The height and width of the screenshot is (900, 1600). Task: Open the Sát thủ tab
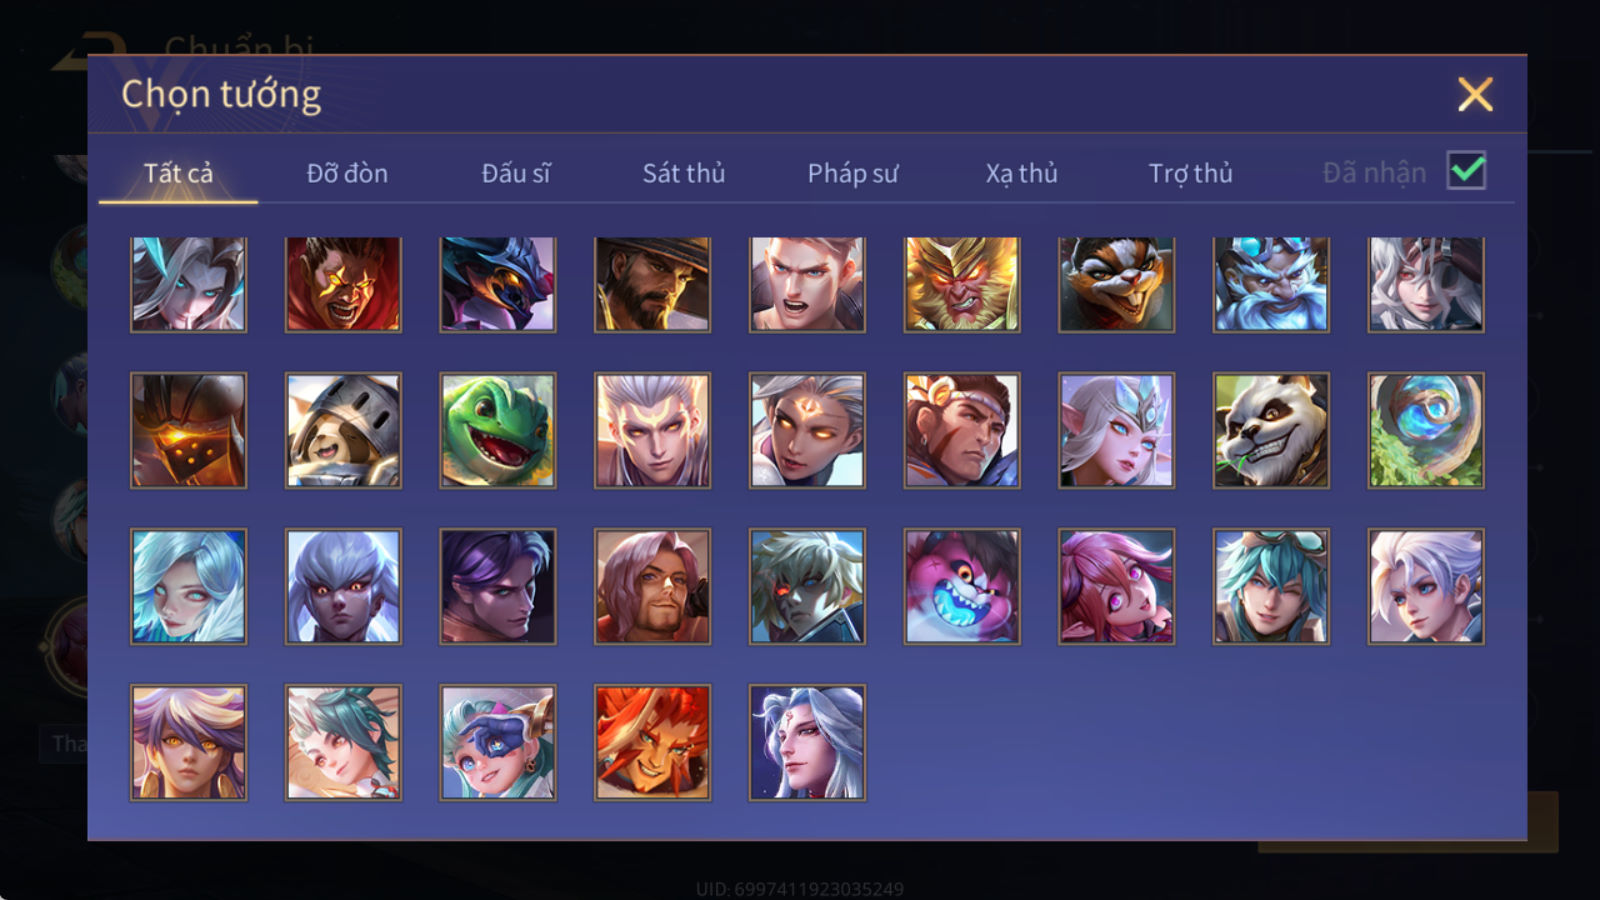pos(684,173)
